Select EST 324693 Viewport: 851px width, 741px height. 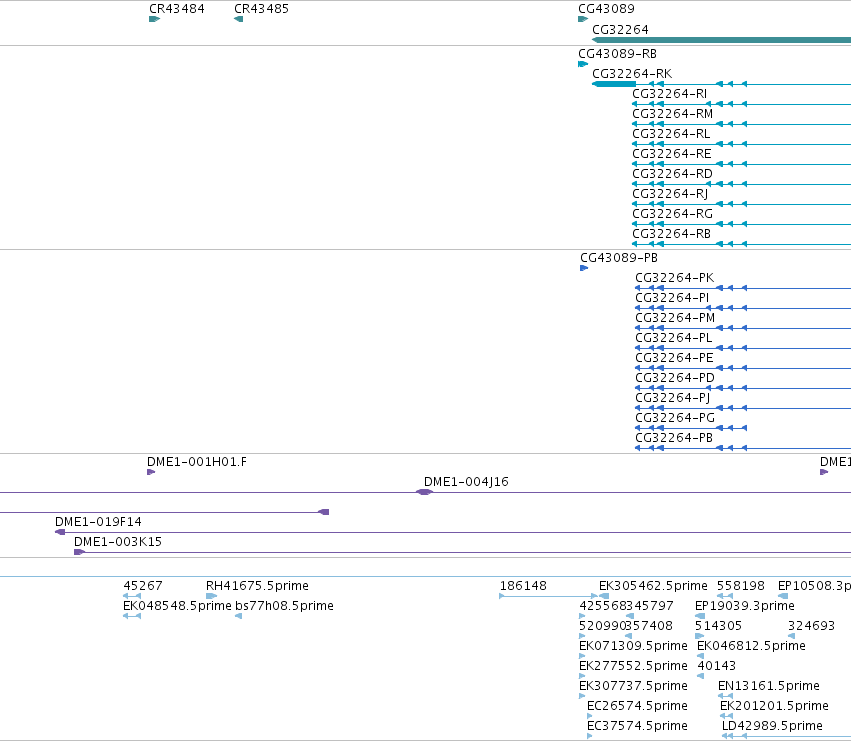point(811,626)
